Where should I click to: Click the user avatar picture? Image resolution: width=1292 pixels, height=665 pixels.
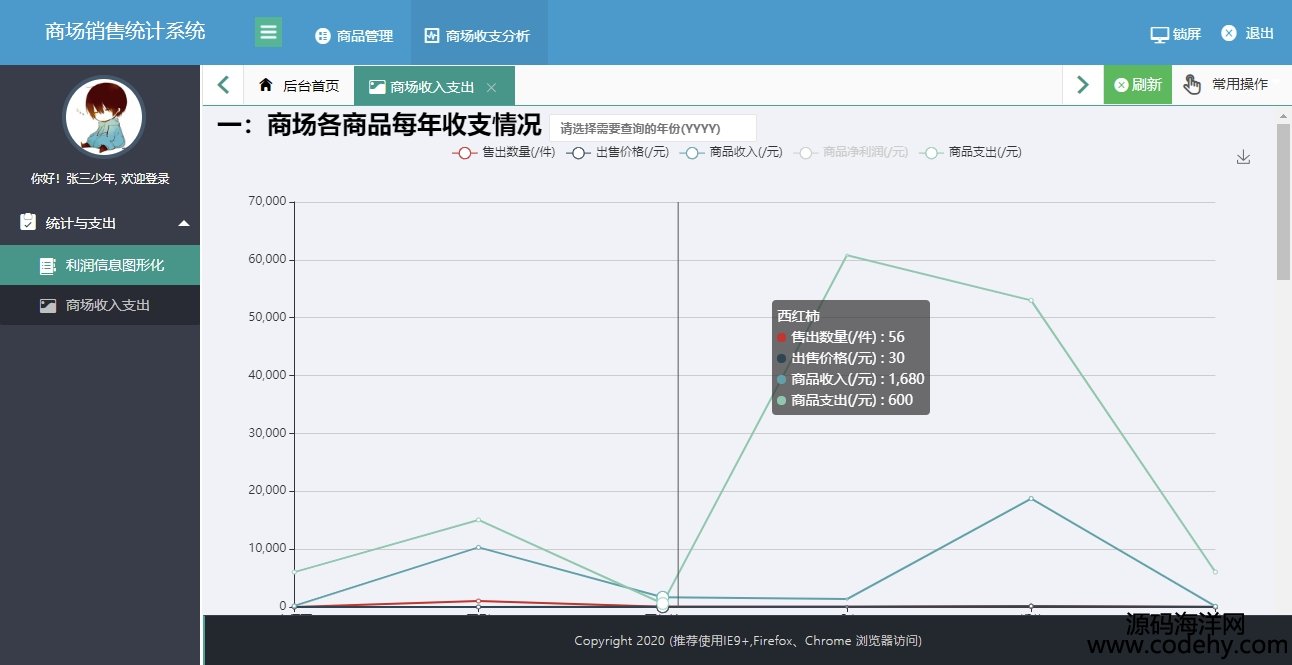tap(104, 117)
